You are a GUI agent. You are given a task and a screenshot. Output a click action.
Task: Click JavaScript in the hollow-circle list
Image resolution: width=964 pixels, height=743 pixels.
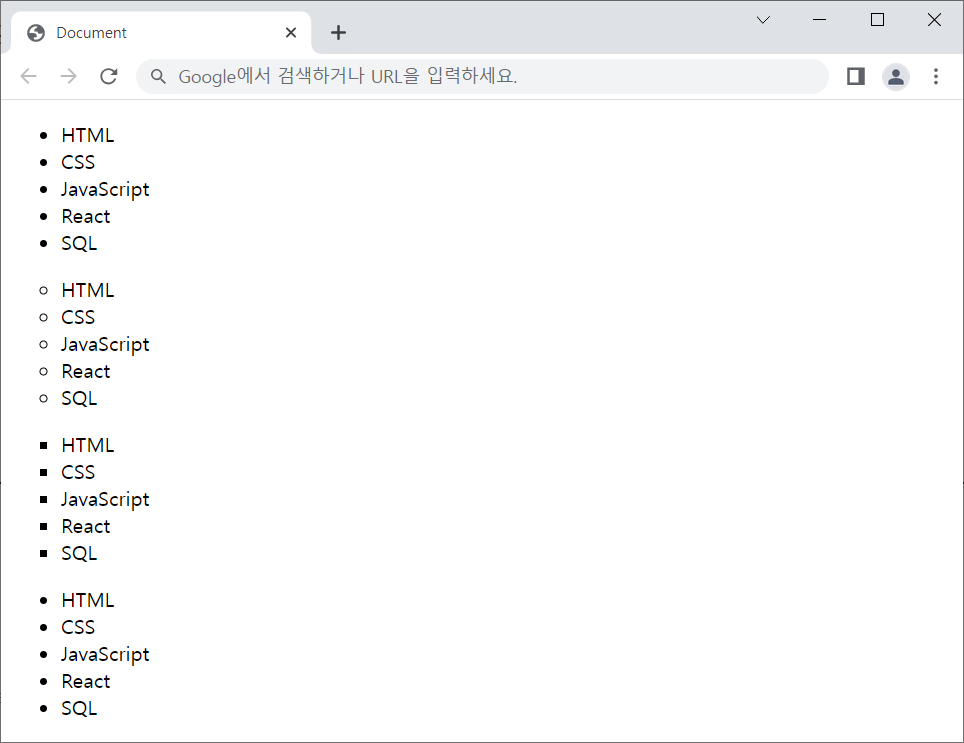pyautogui.click(x=105, y=344)
